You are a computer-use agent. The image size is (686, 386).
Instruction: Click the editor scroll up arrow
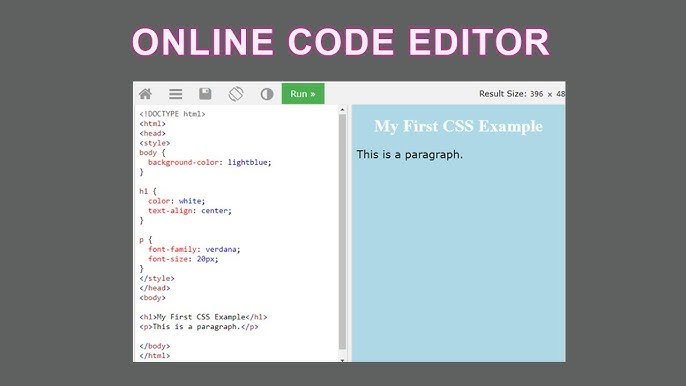pyautogui.click(x=342, y=110)
